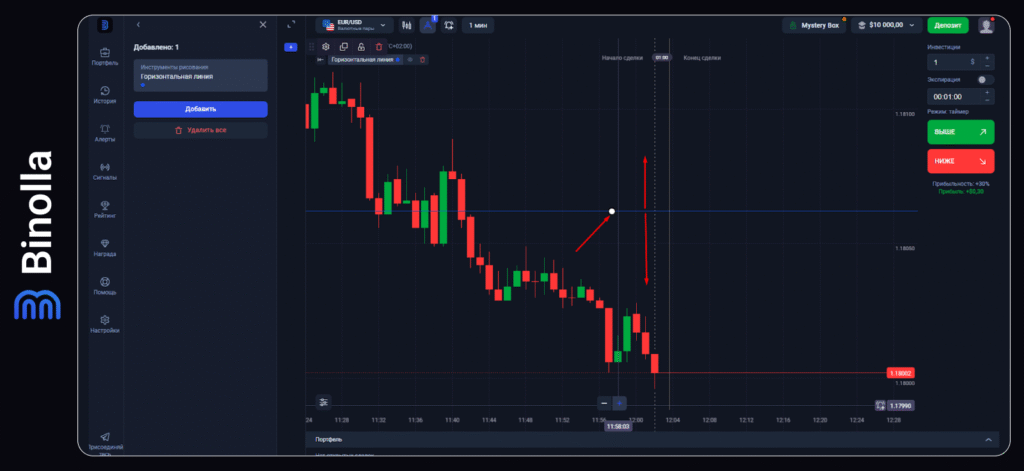Open the $10 000,00 account balance dropdown
This screenshot has height=471, width=1024.
[886, 25]
